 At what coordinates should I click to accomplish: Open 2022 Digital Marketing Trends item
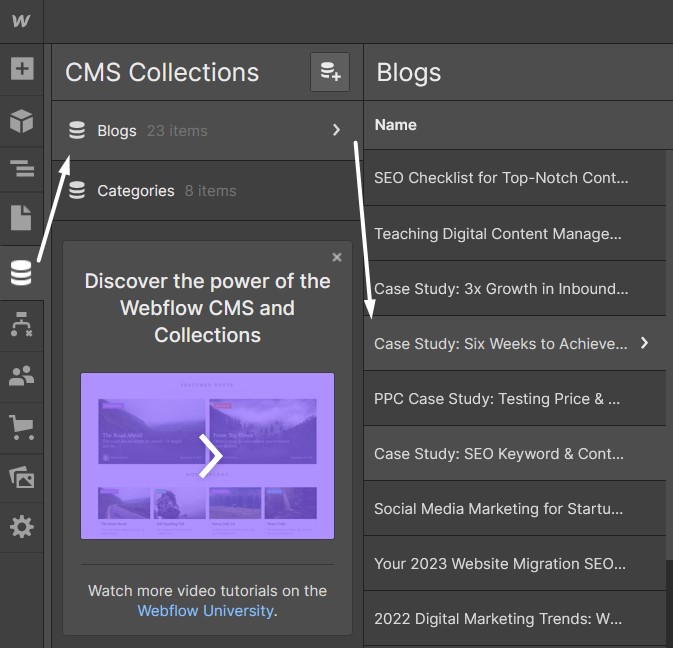click(x=515, y=618)
